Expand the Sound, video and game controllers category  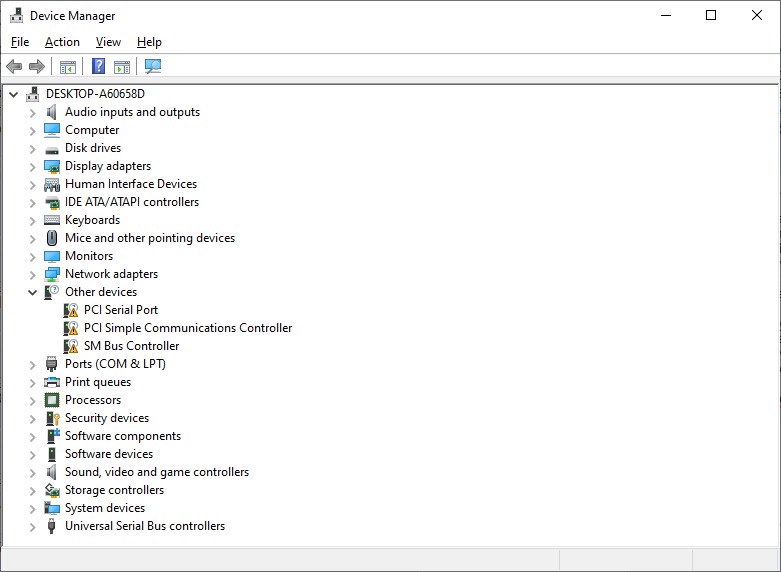[33, 472]
